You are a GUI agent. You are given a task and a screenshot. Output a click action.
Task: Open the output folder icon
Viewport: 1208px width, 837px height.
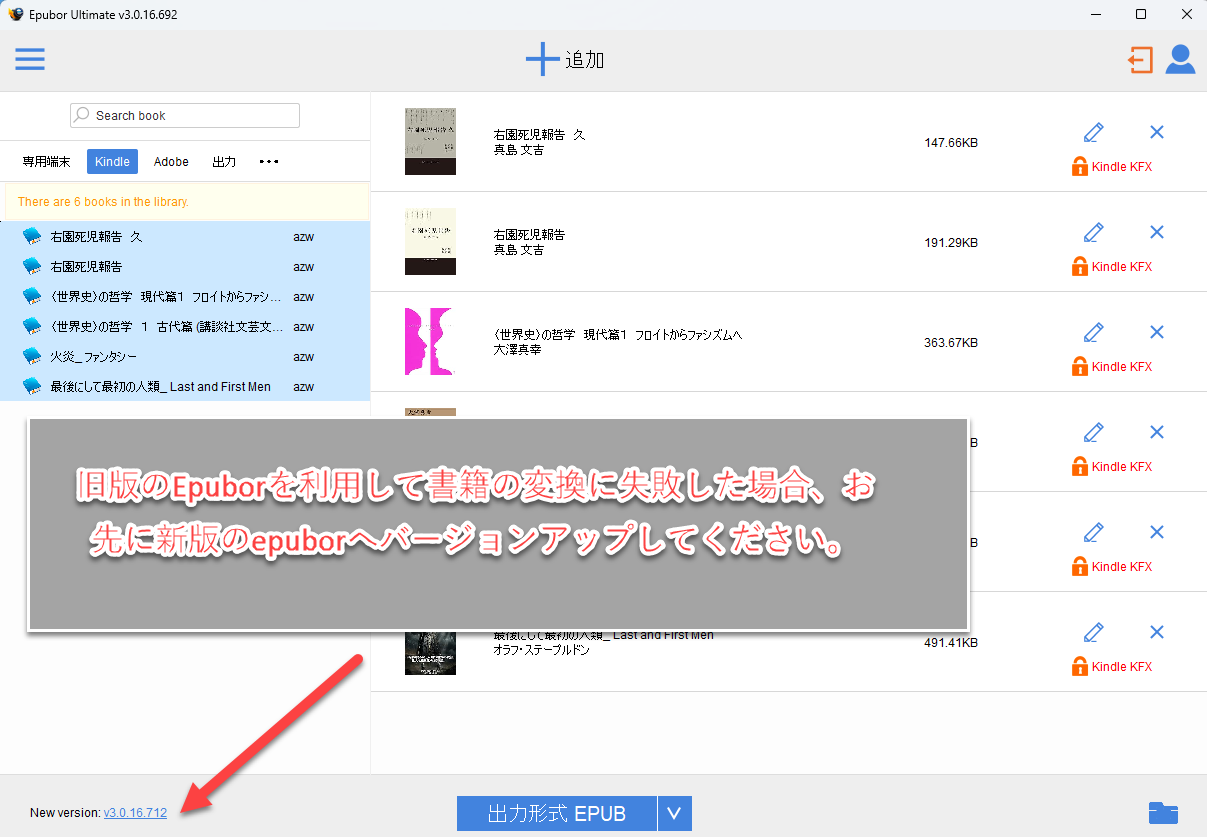tap(1163, 813)
